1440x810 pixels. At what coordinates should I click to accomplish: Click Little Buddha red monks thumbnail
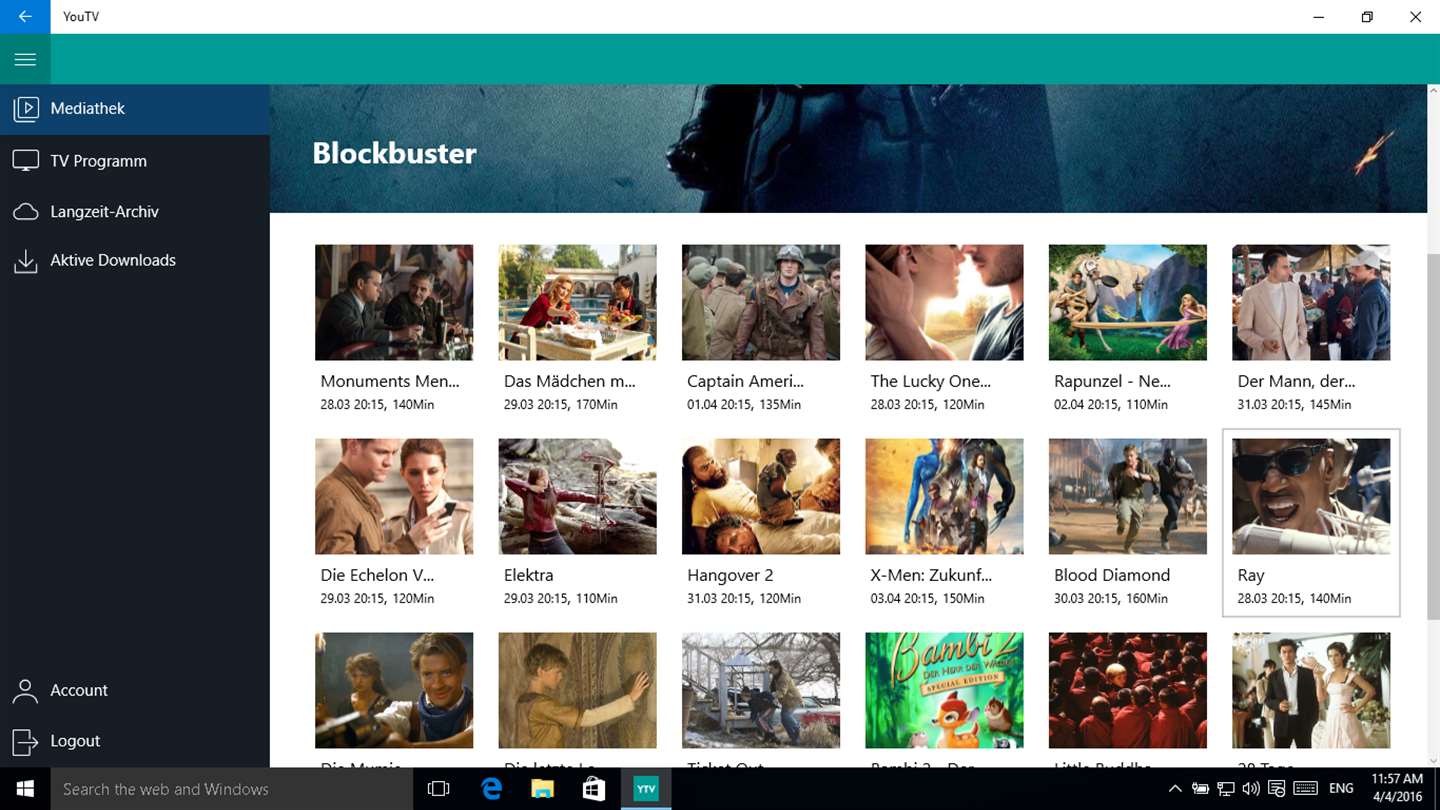pyautogui.click(x=1128, y=690)
